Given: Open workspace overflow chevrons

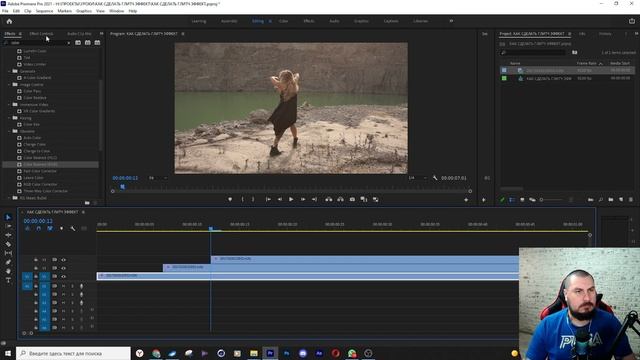Looking at the screenshot, I should point(451,21).
